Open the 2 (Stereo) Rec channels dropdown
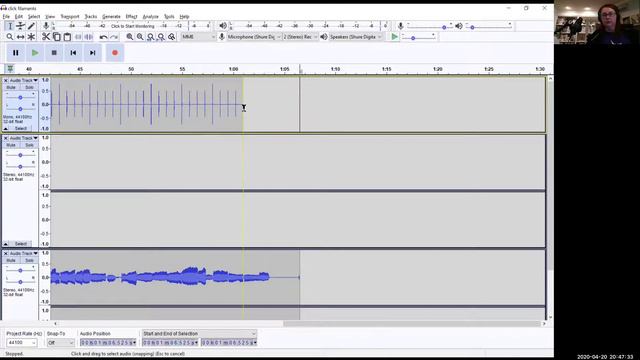 [x=300, y=37]
